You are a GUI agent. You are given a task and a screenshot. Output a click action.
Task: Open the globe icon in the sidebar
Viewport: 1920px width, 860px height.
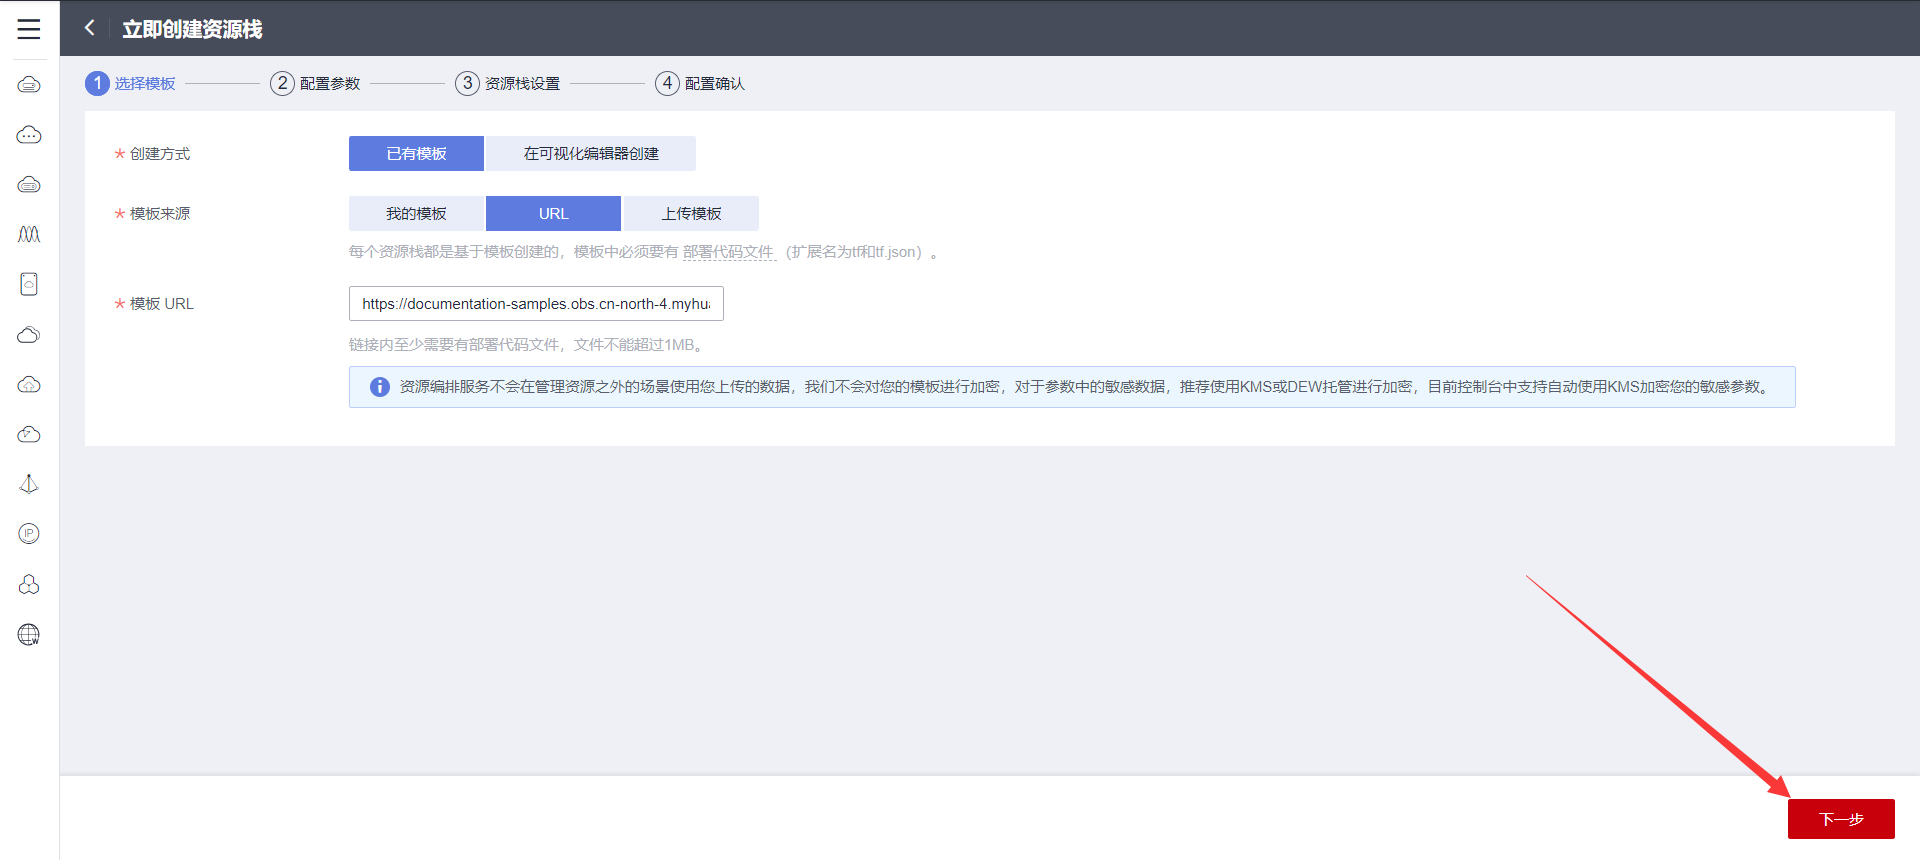(x=29, y=634)
